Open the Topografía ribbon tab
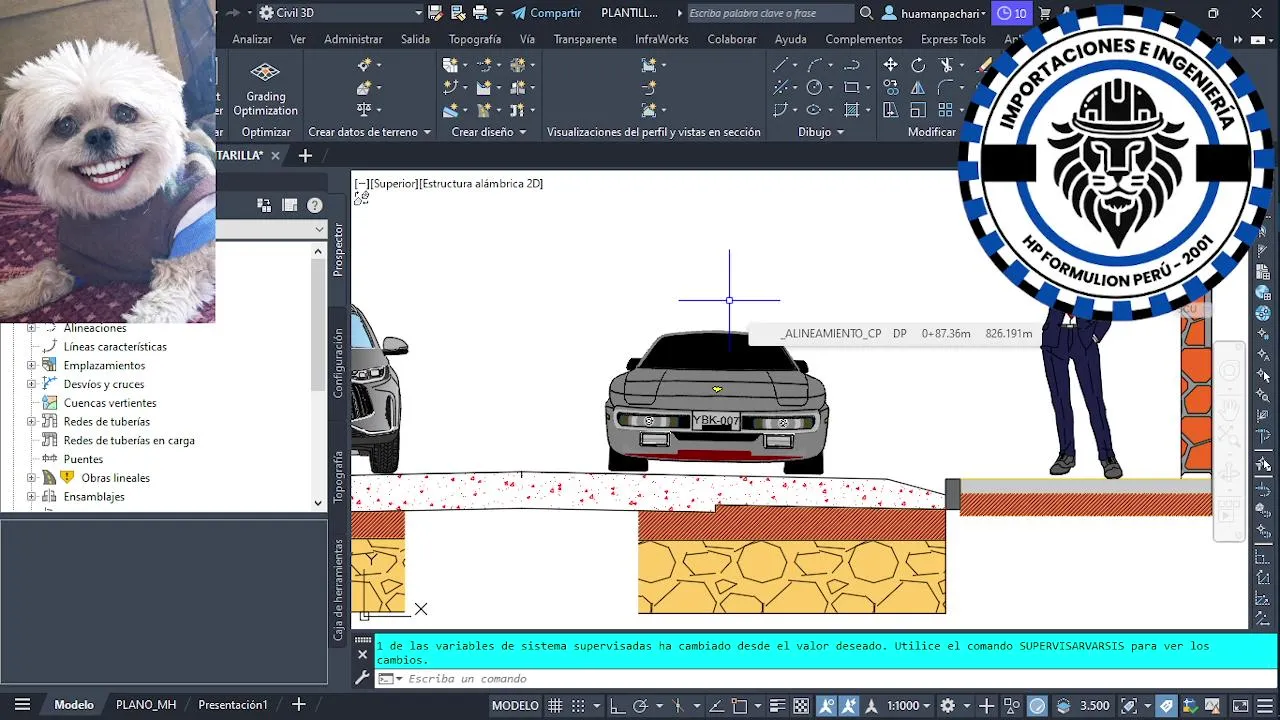The width and height of the screenshot is (1280, 720). click(475, 39)
